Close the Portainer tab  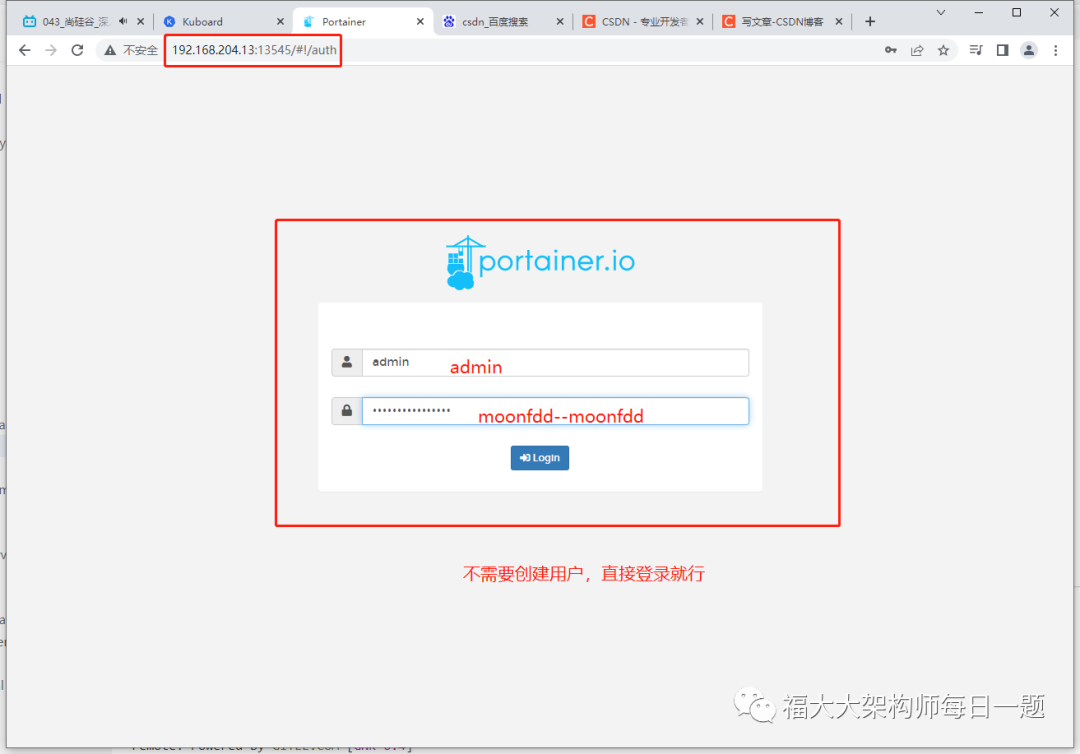pos(420,22)
